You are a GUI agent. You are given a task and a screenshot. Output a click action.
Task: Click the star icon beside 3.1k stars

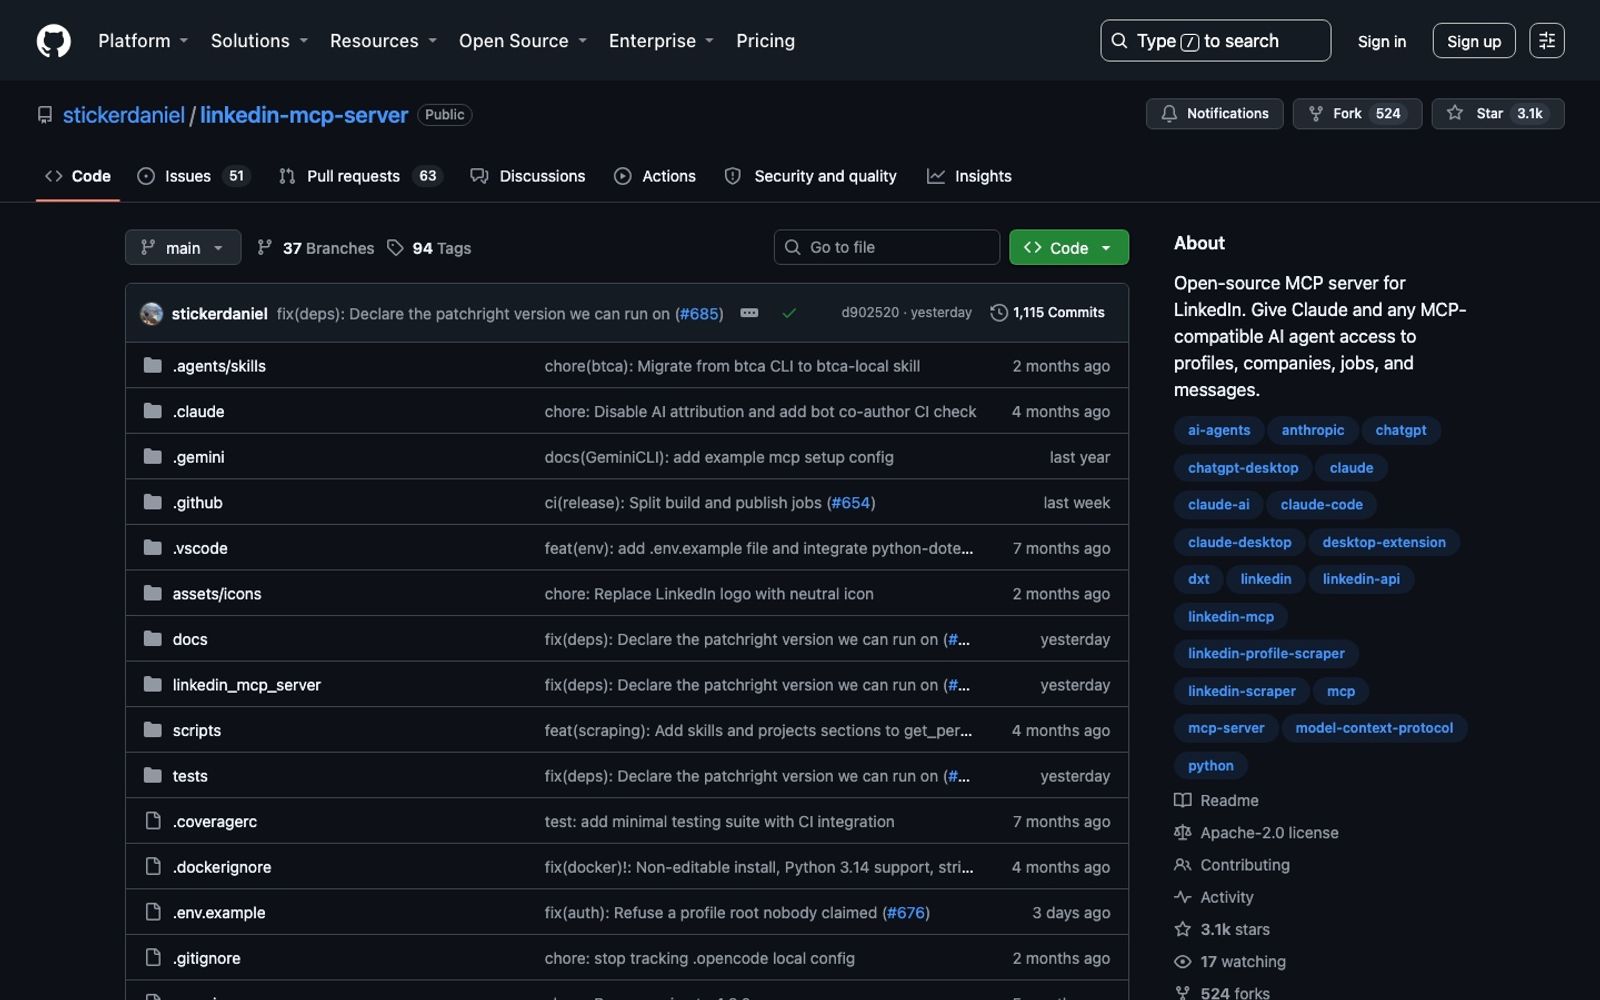click(1183, 929)
